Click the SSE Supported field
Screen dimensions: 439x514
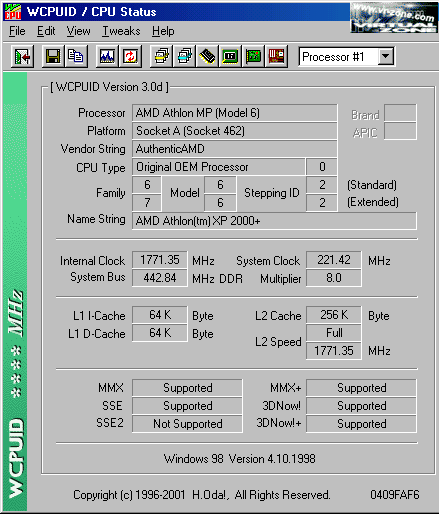187,406
